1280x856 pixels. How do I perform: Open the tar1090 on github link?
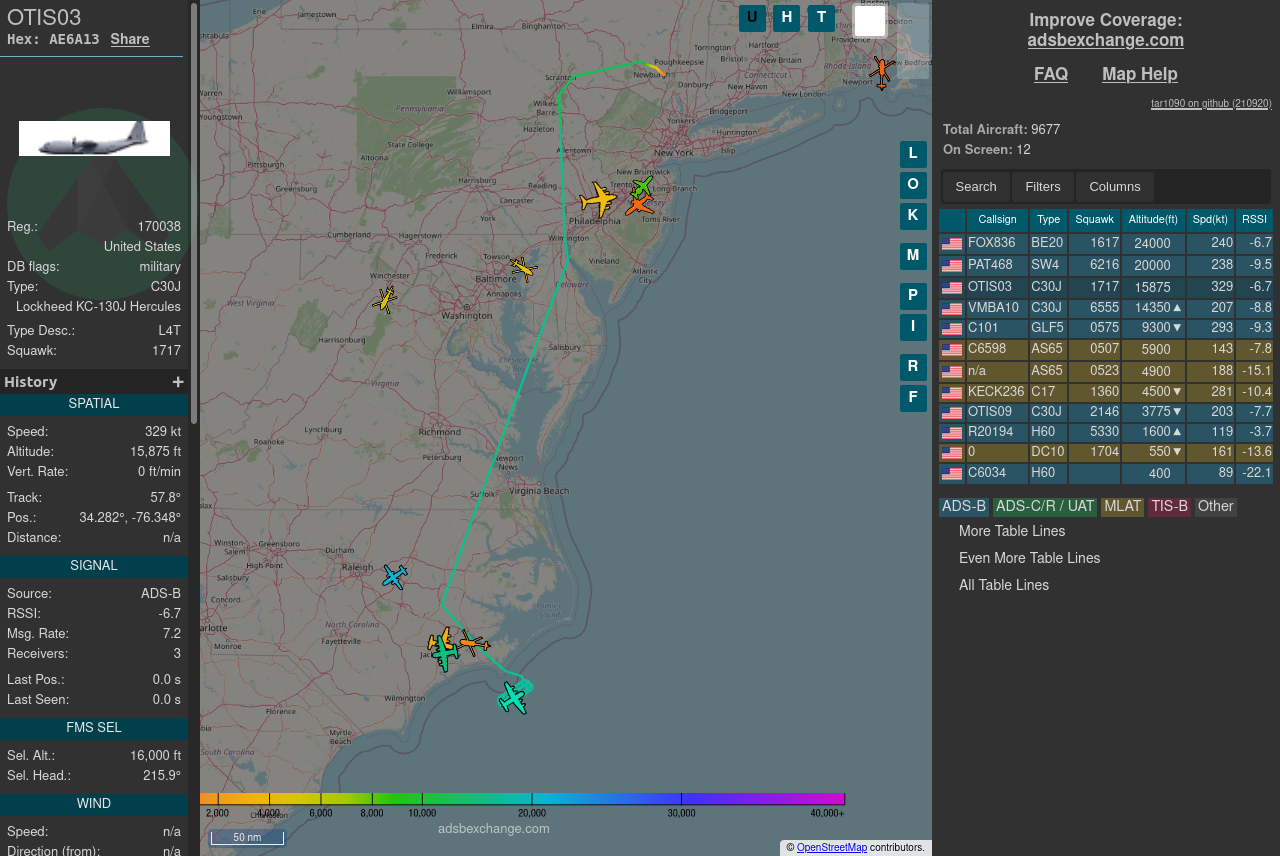pyautogui.click(x=1211, y=103)
